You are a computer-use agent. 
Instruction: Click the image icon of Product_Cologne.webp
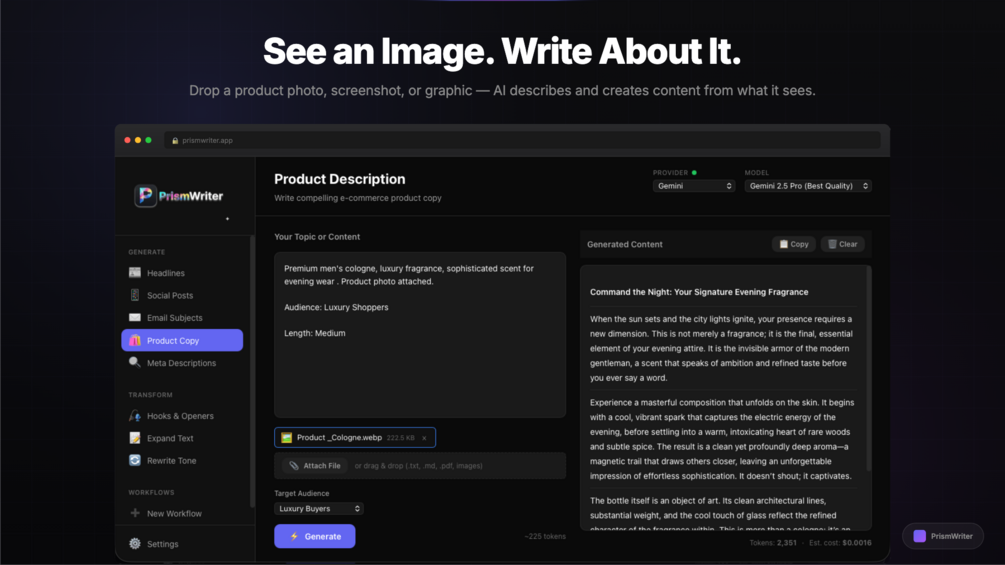click(287, 438)
